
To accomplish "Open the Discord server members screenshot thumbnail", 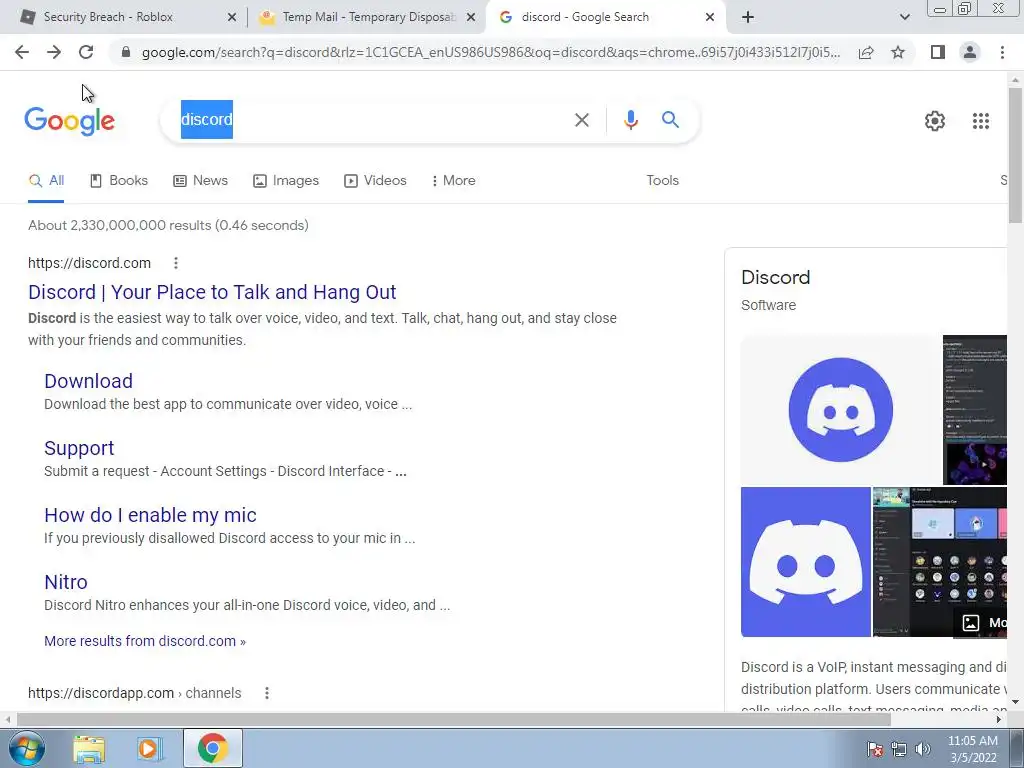I will click(x=940, y=562).
